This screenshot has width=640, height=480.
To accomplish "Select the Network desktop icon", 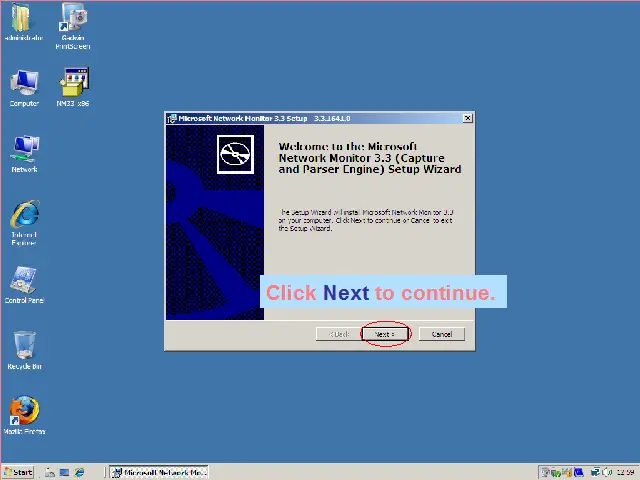I will pyautogui.click(x=24, y=154).
